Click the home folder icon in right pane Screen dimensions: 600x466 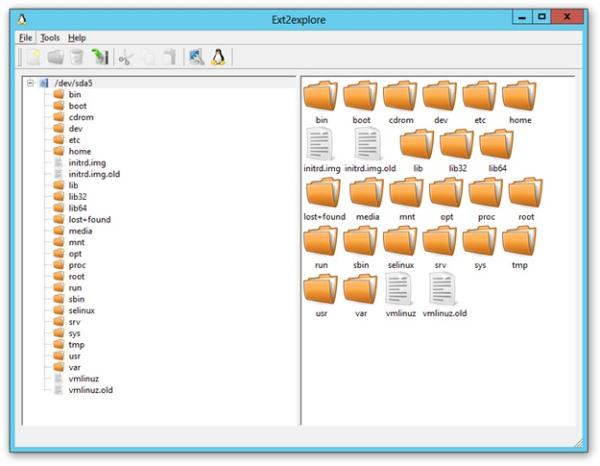(x=520, y=96)
